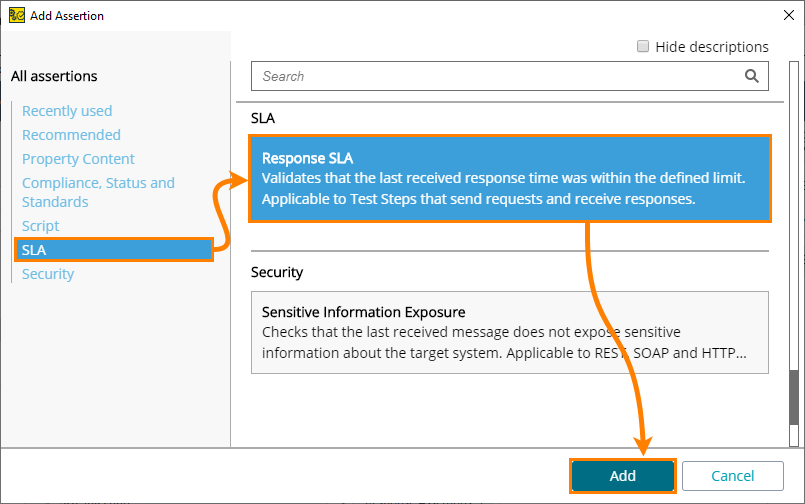Select the SLA category
The height and width of the screenshot is (504, 805).
click(113, 250)
